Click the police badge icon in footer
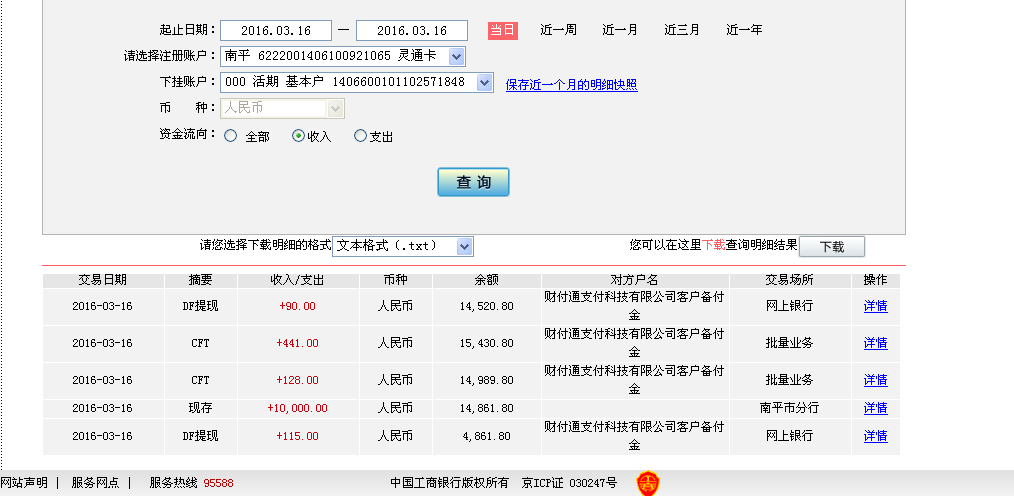The width and height of the screenshot is (1014, 496). pyautogui.click(x=648, y=484)
